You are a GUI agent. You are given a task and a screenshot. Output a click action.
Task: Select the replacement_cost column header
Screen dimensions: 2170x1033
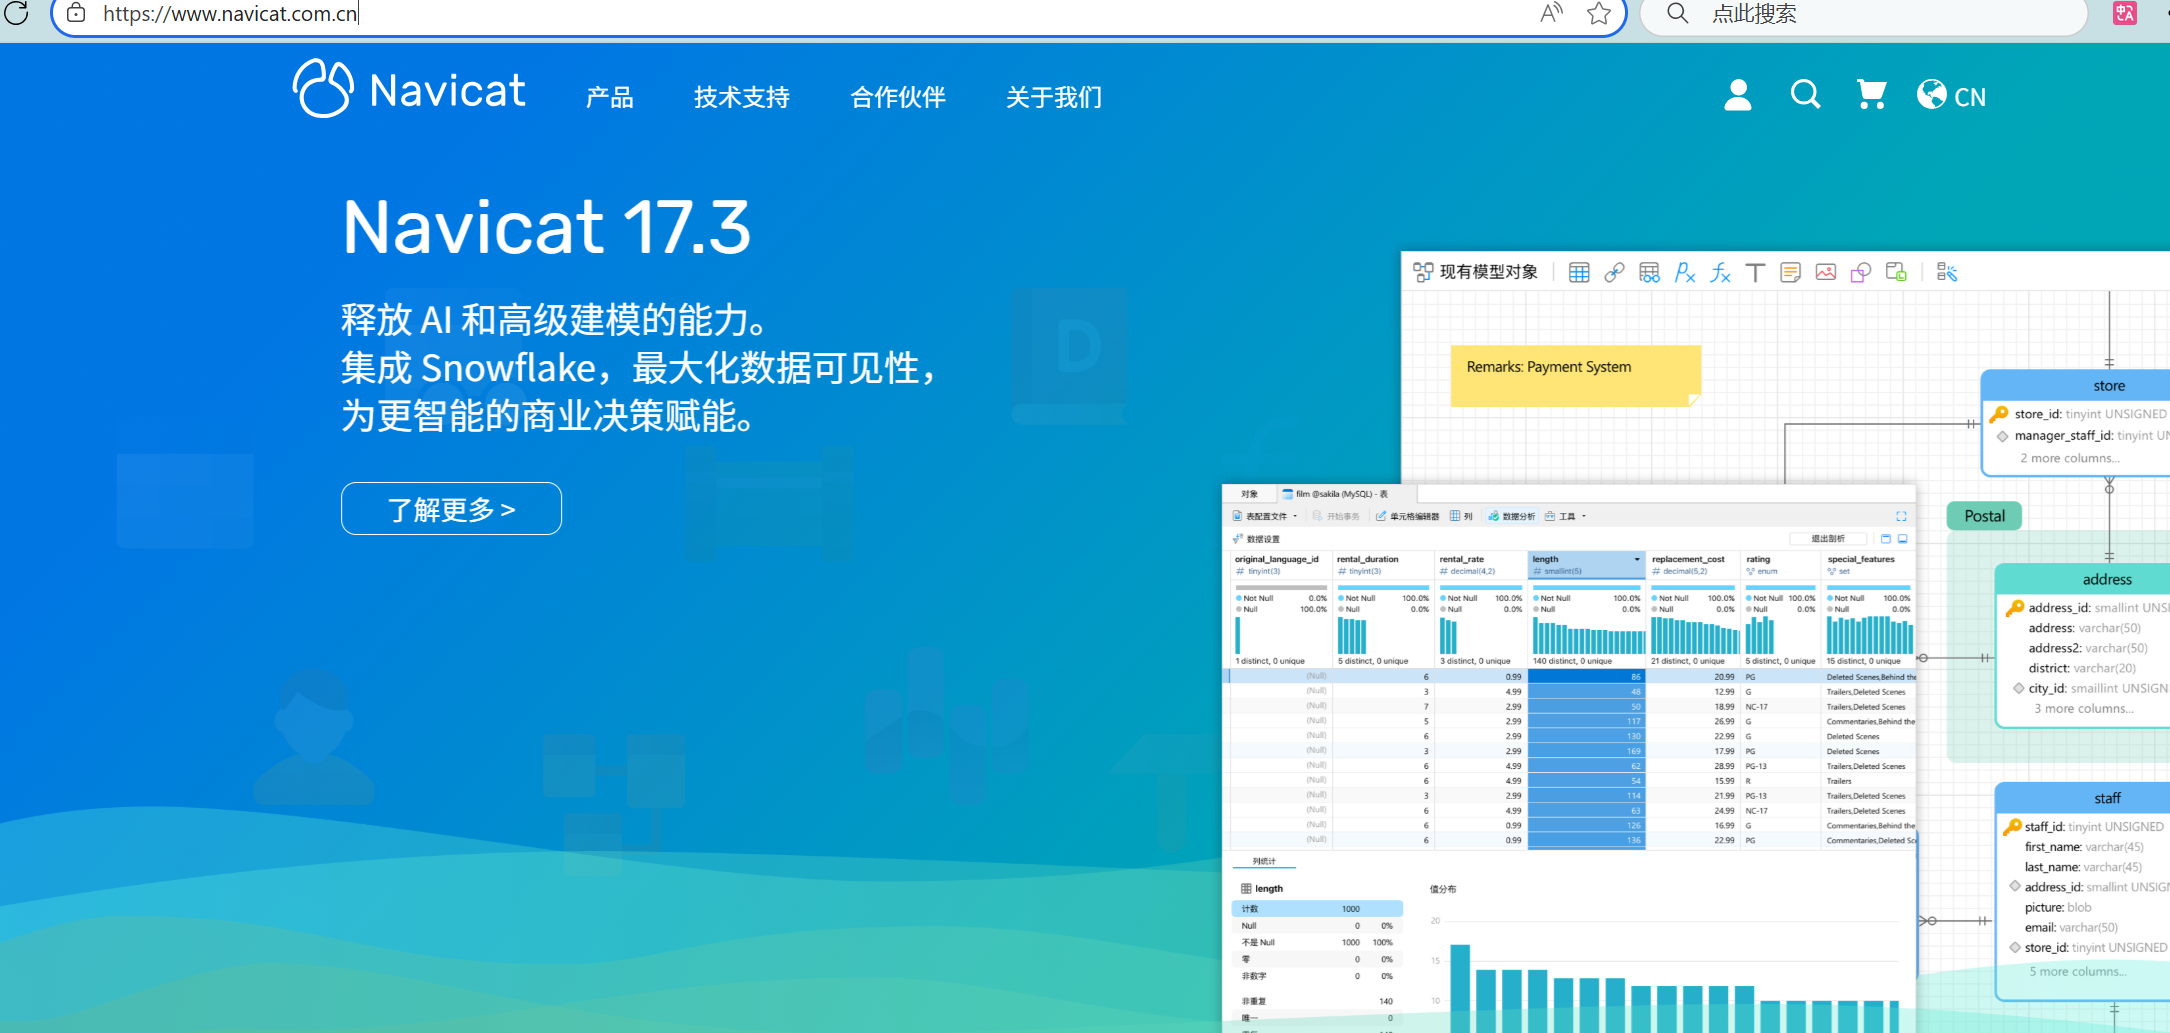[1694, 564]
